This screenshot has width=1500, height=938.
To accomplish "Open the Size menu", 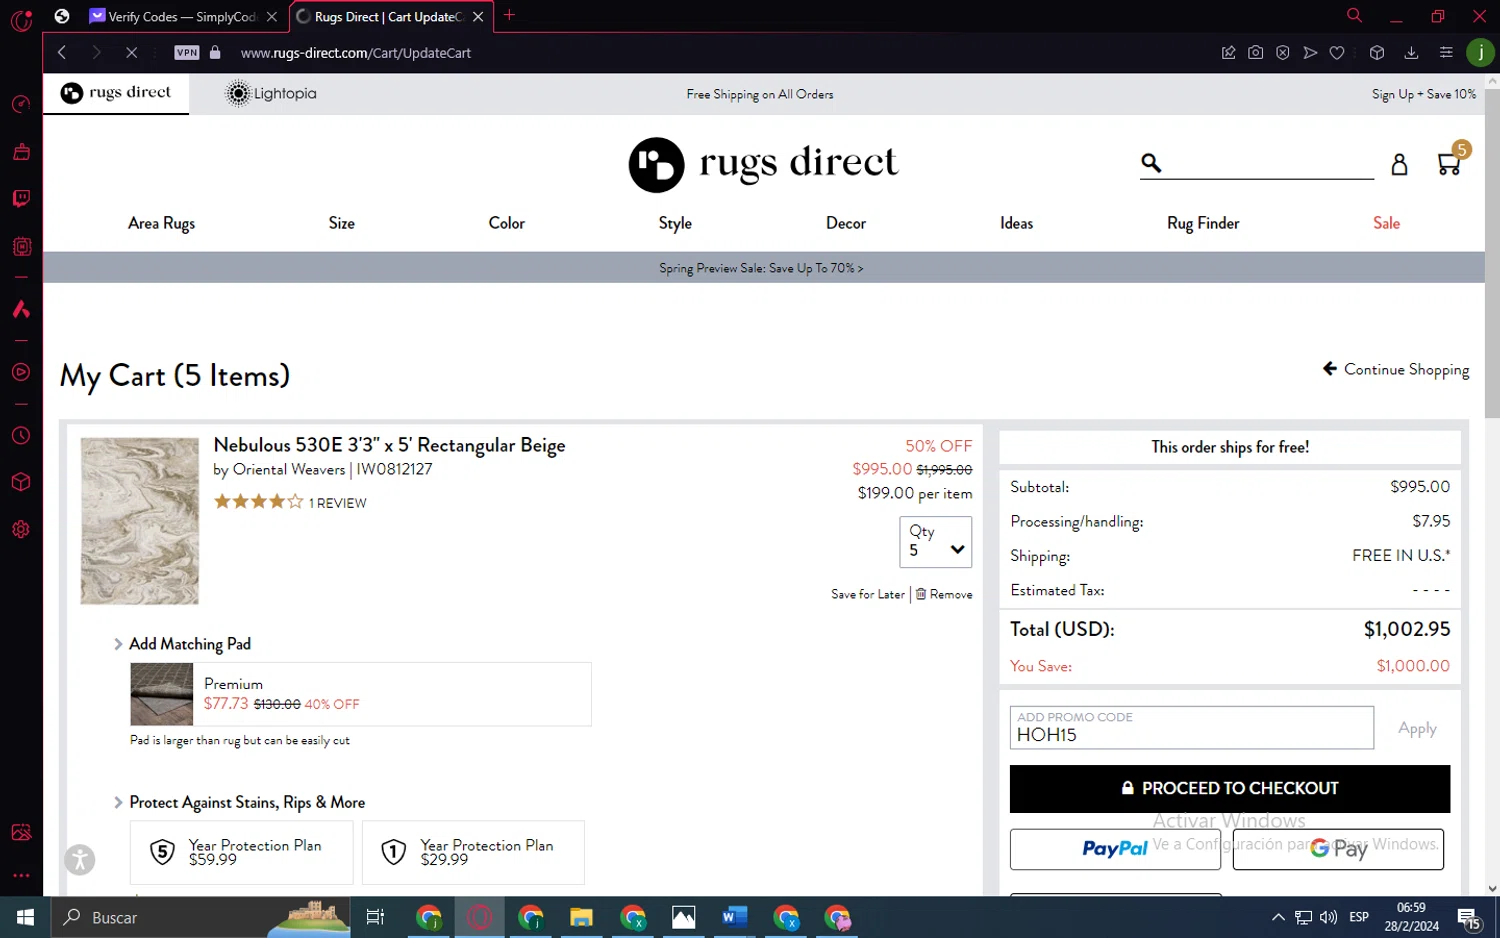I will (x=342, y=223).
